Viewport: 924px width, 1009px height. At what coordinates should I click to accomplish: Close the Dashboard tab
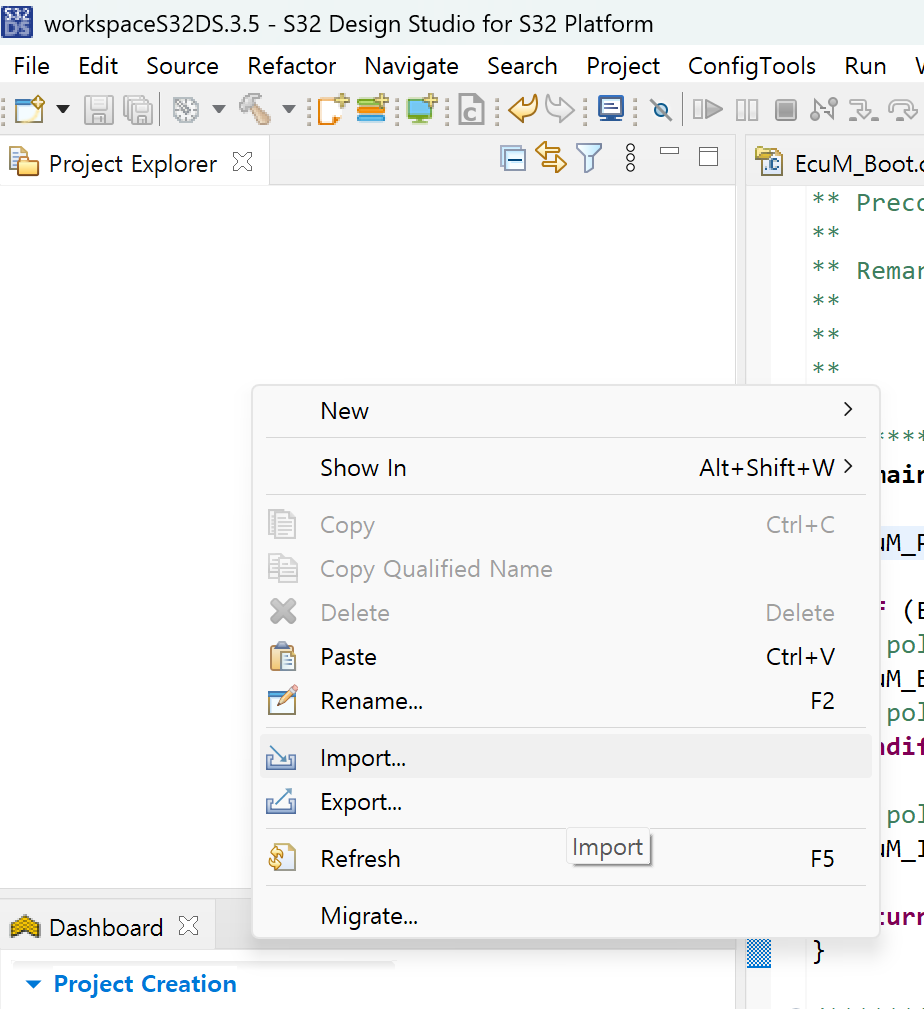(189, 926)
